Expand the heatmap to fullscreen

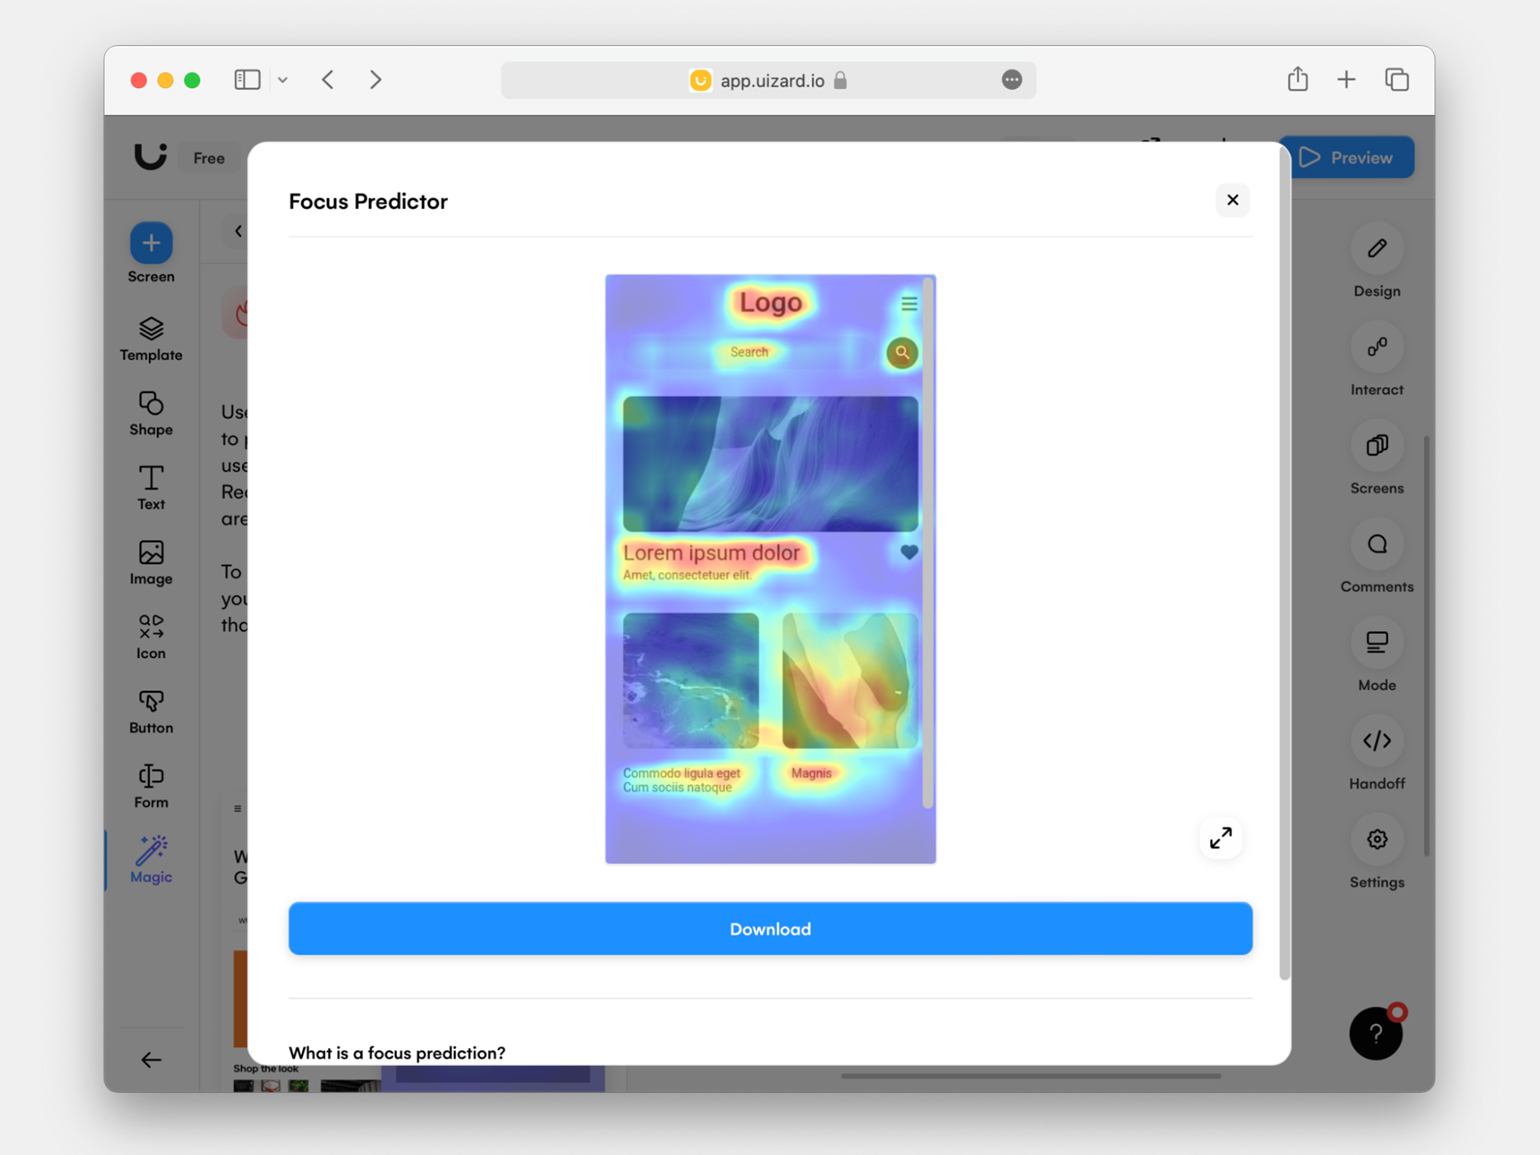point(1220,838)
